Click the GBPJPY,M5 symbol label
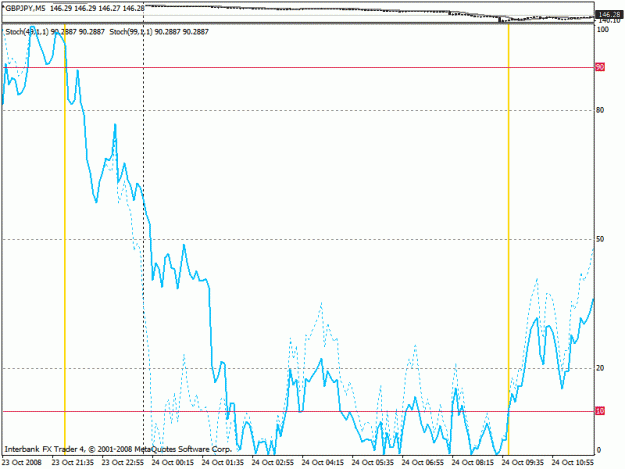This screenshot has height=469, width=625. tap(25, 8)
